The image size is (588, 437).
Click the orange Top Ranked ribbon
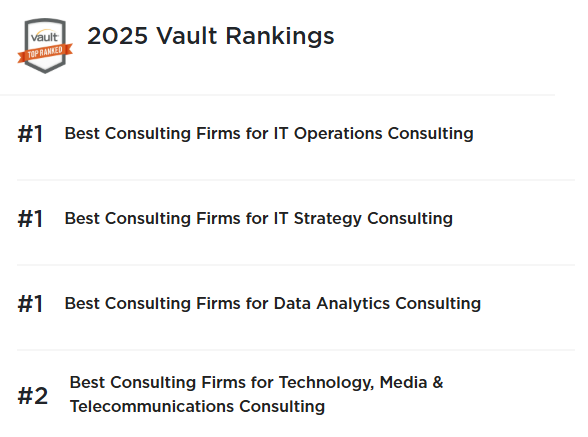point(45,53)
